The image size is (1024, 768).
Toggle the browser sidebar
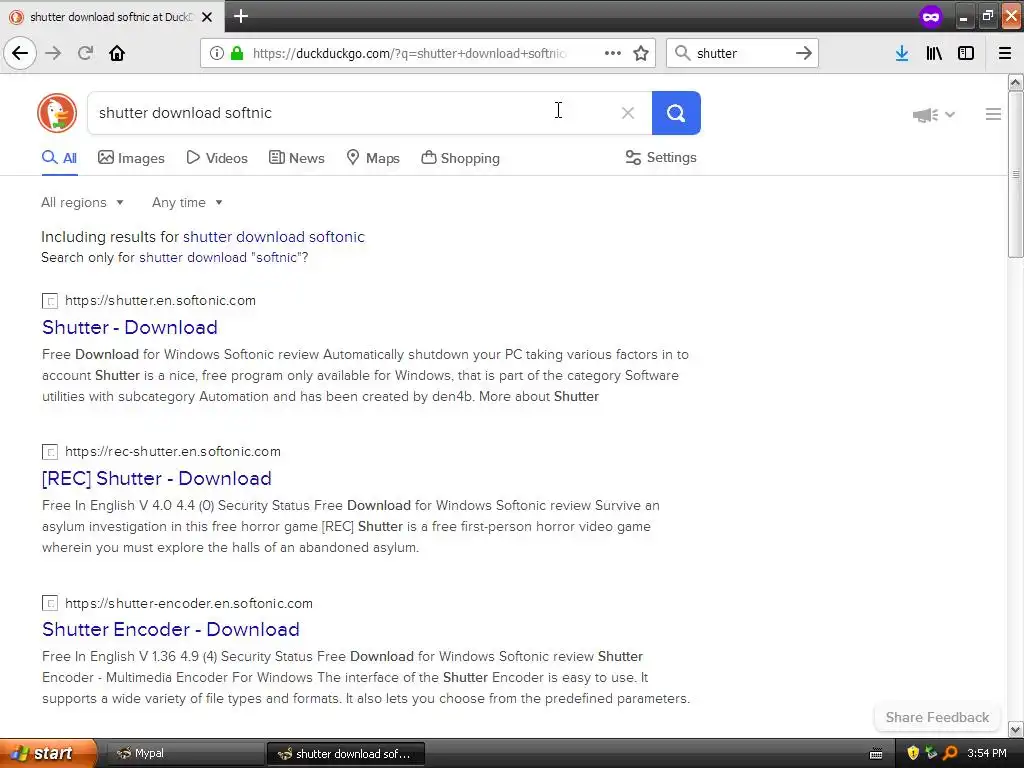(x=966, y=53)
